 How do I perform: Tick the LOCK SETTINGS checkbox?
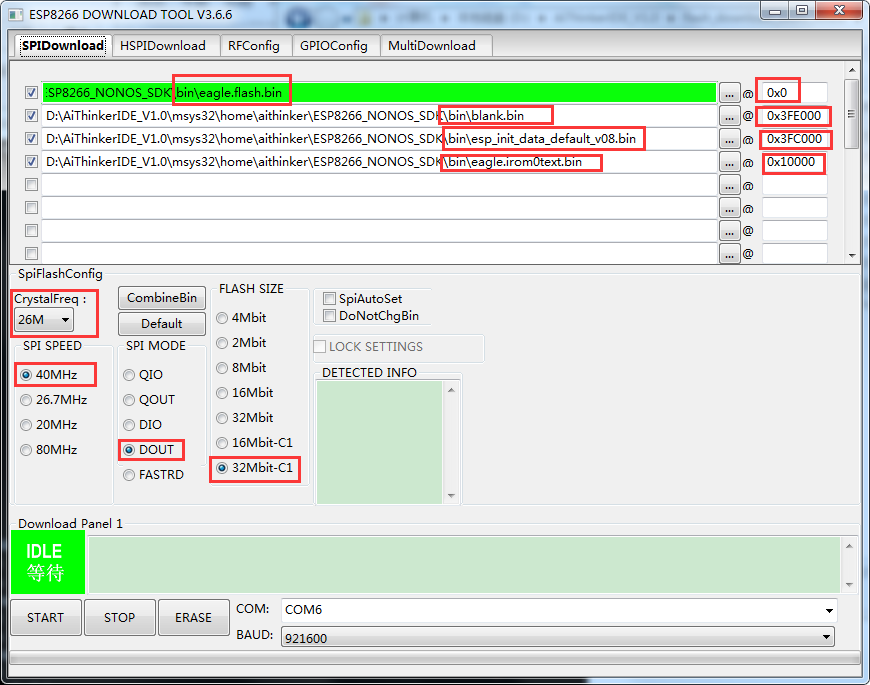coord(320,347)
